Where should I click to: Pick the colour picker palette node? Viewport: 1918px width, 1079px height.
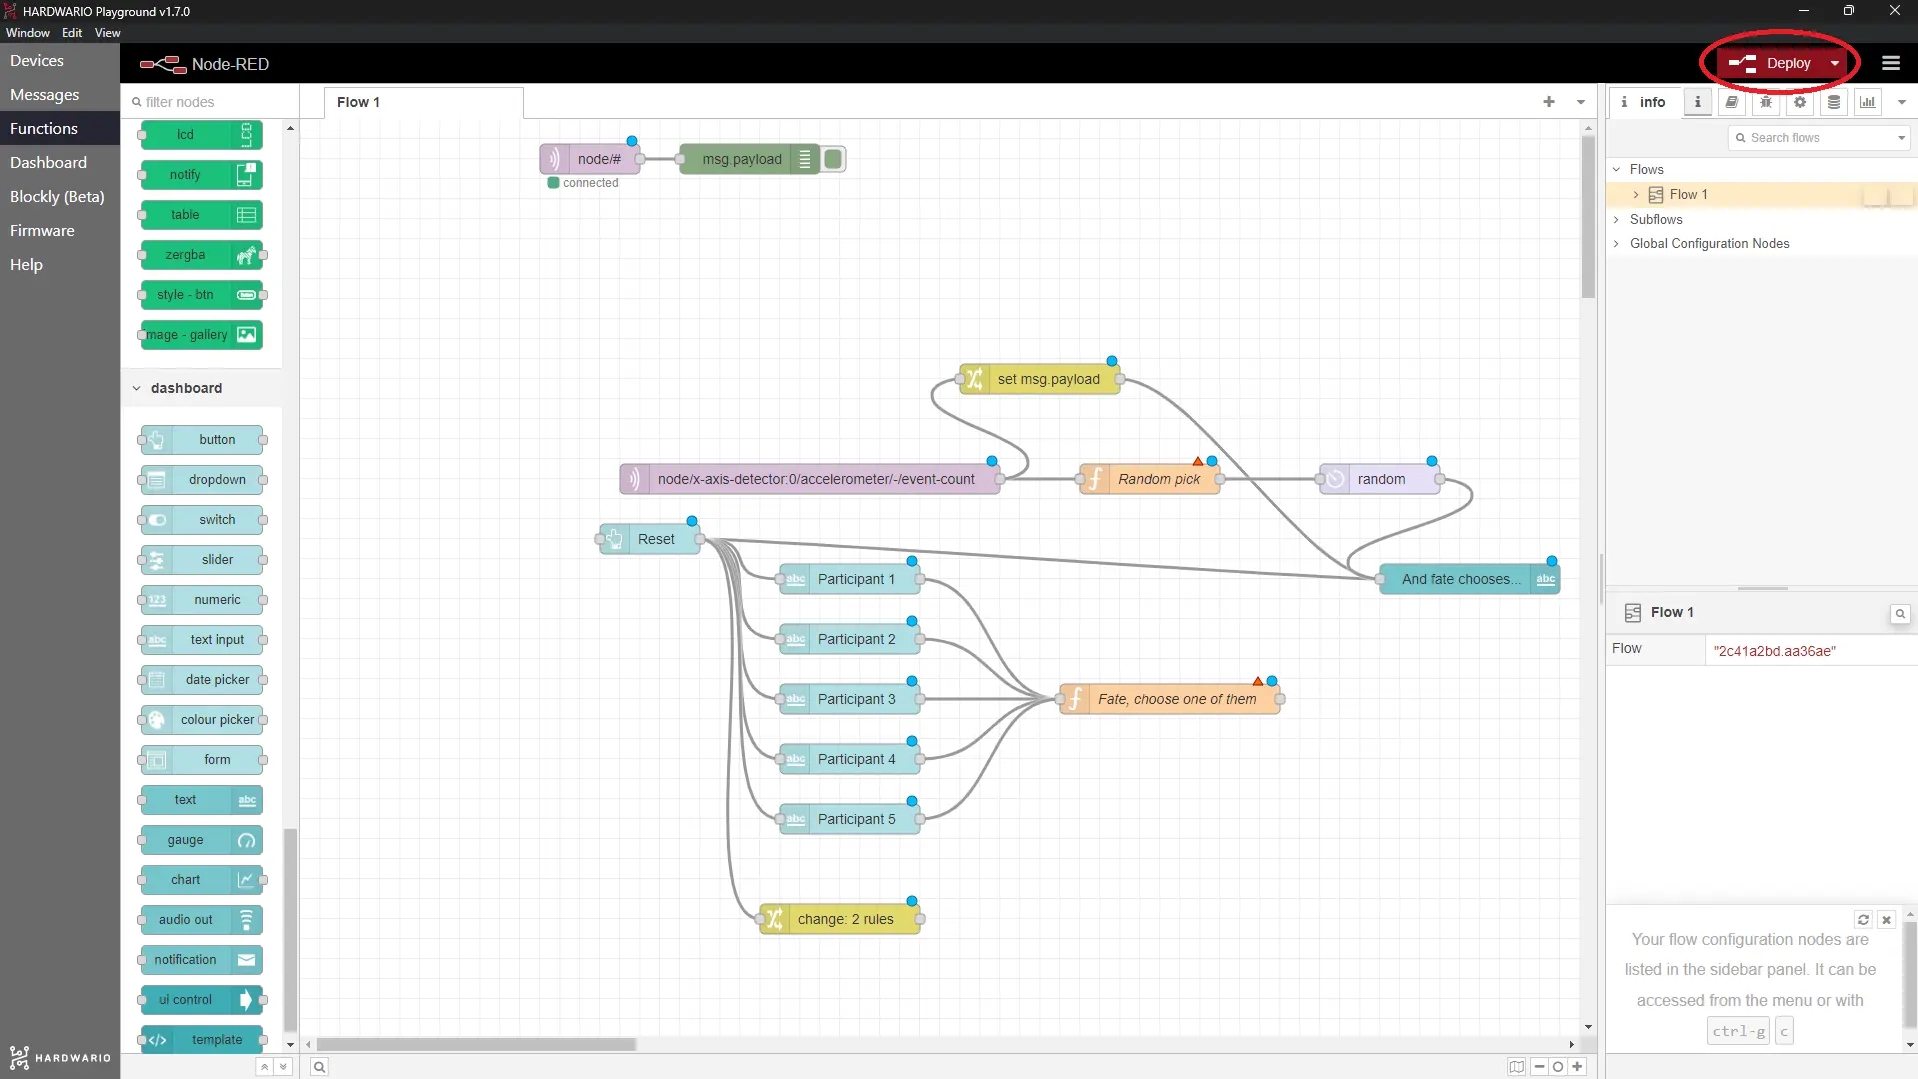click(201, 720)
